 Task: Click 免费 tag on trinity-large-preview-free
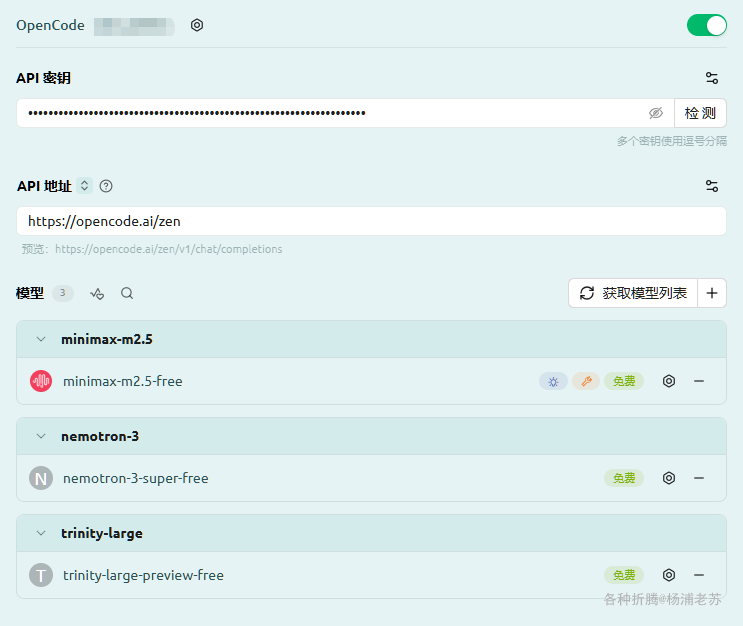click(624, 575)
